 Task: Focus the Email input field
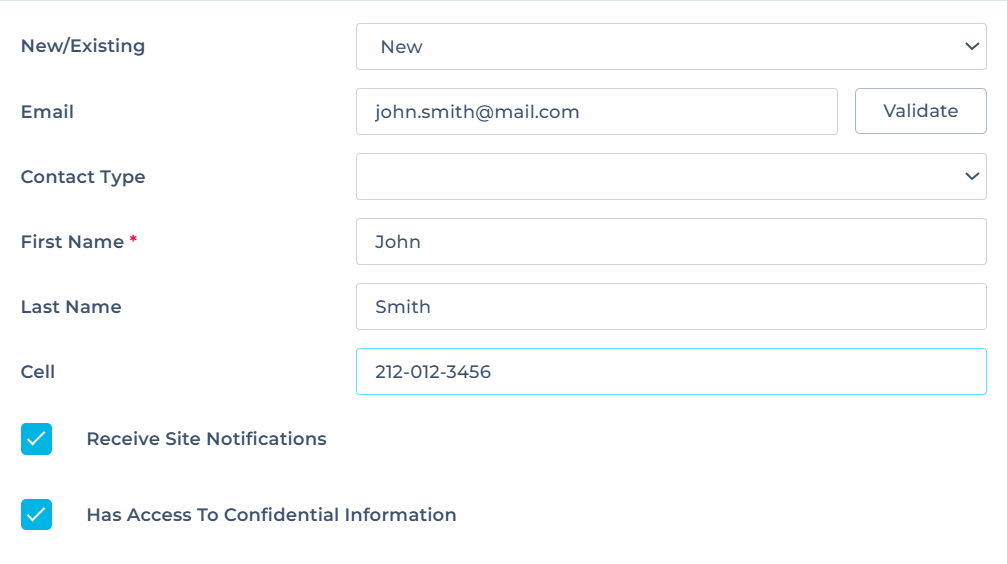pyautogui.click(x=596, y=112)
